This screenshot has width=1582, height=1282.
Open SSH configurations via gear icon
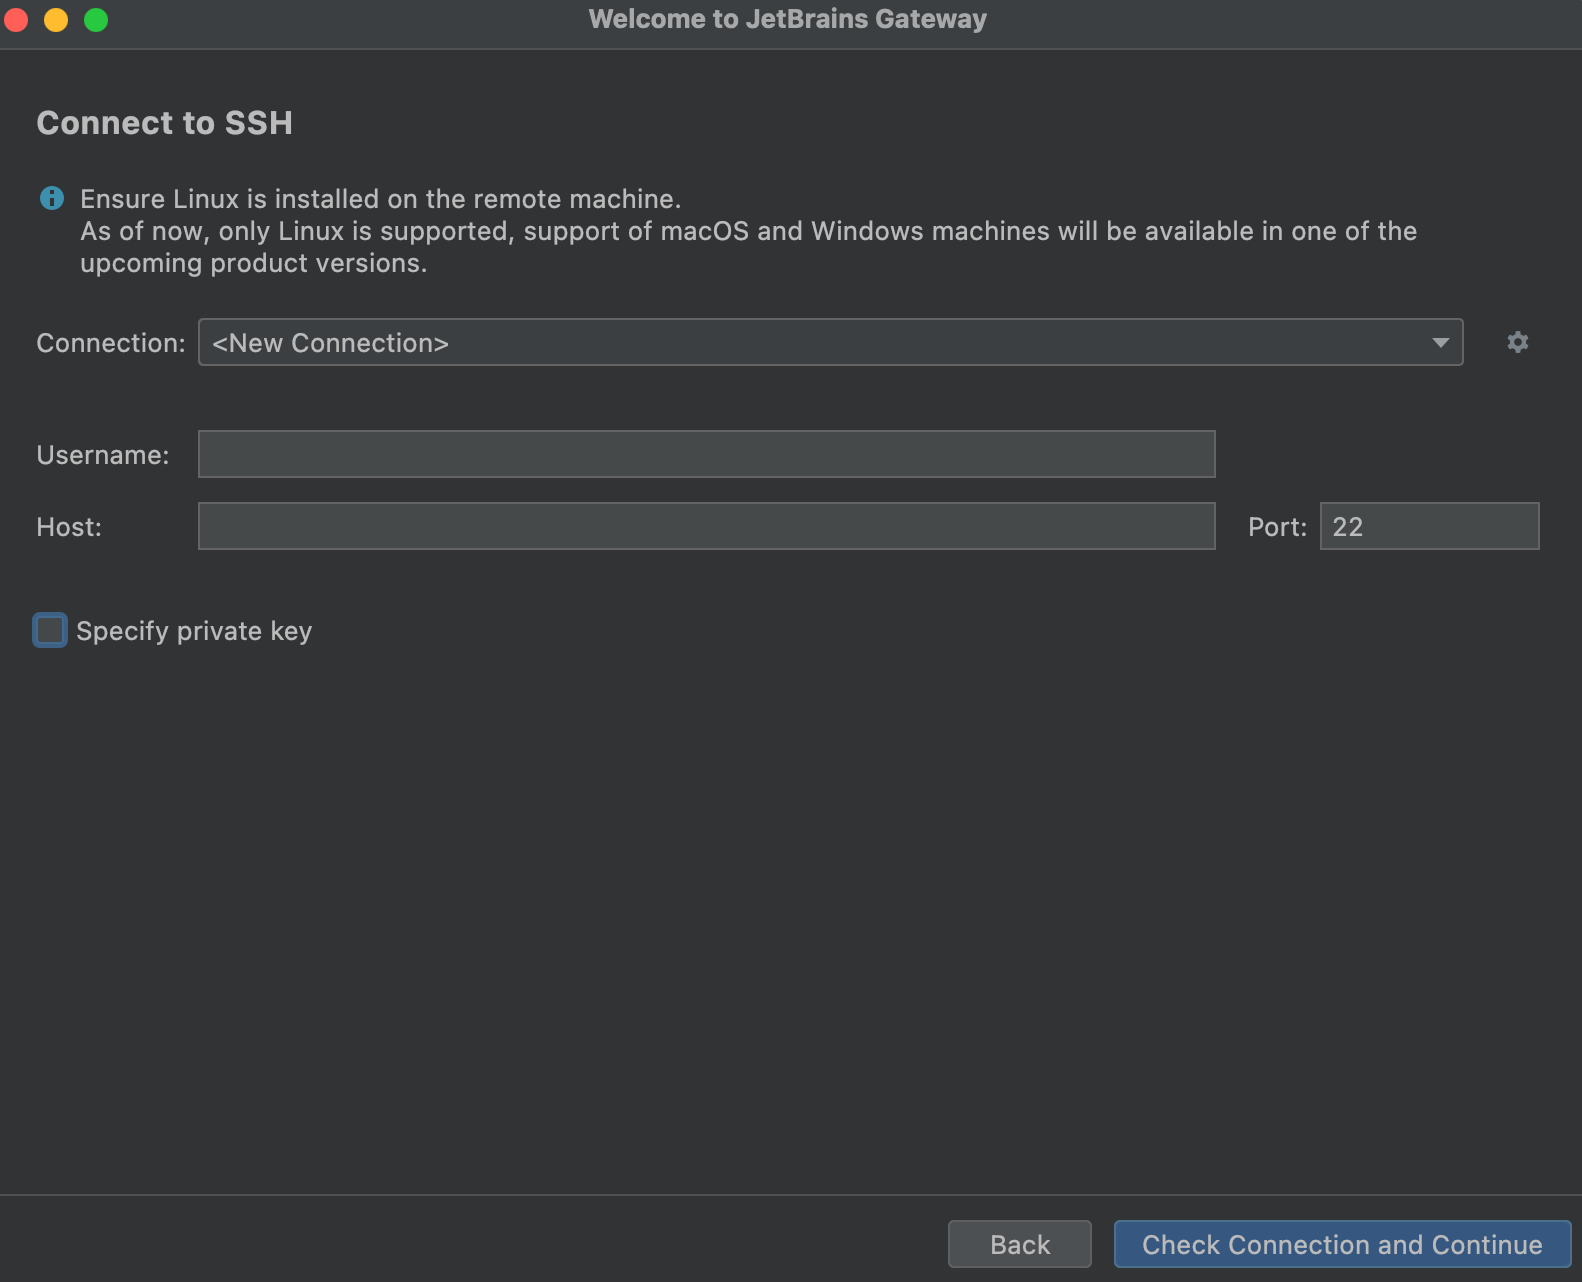(x=1517, y=342)
